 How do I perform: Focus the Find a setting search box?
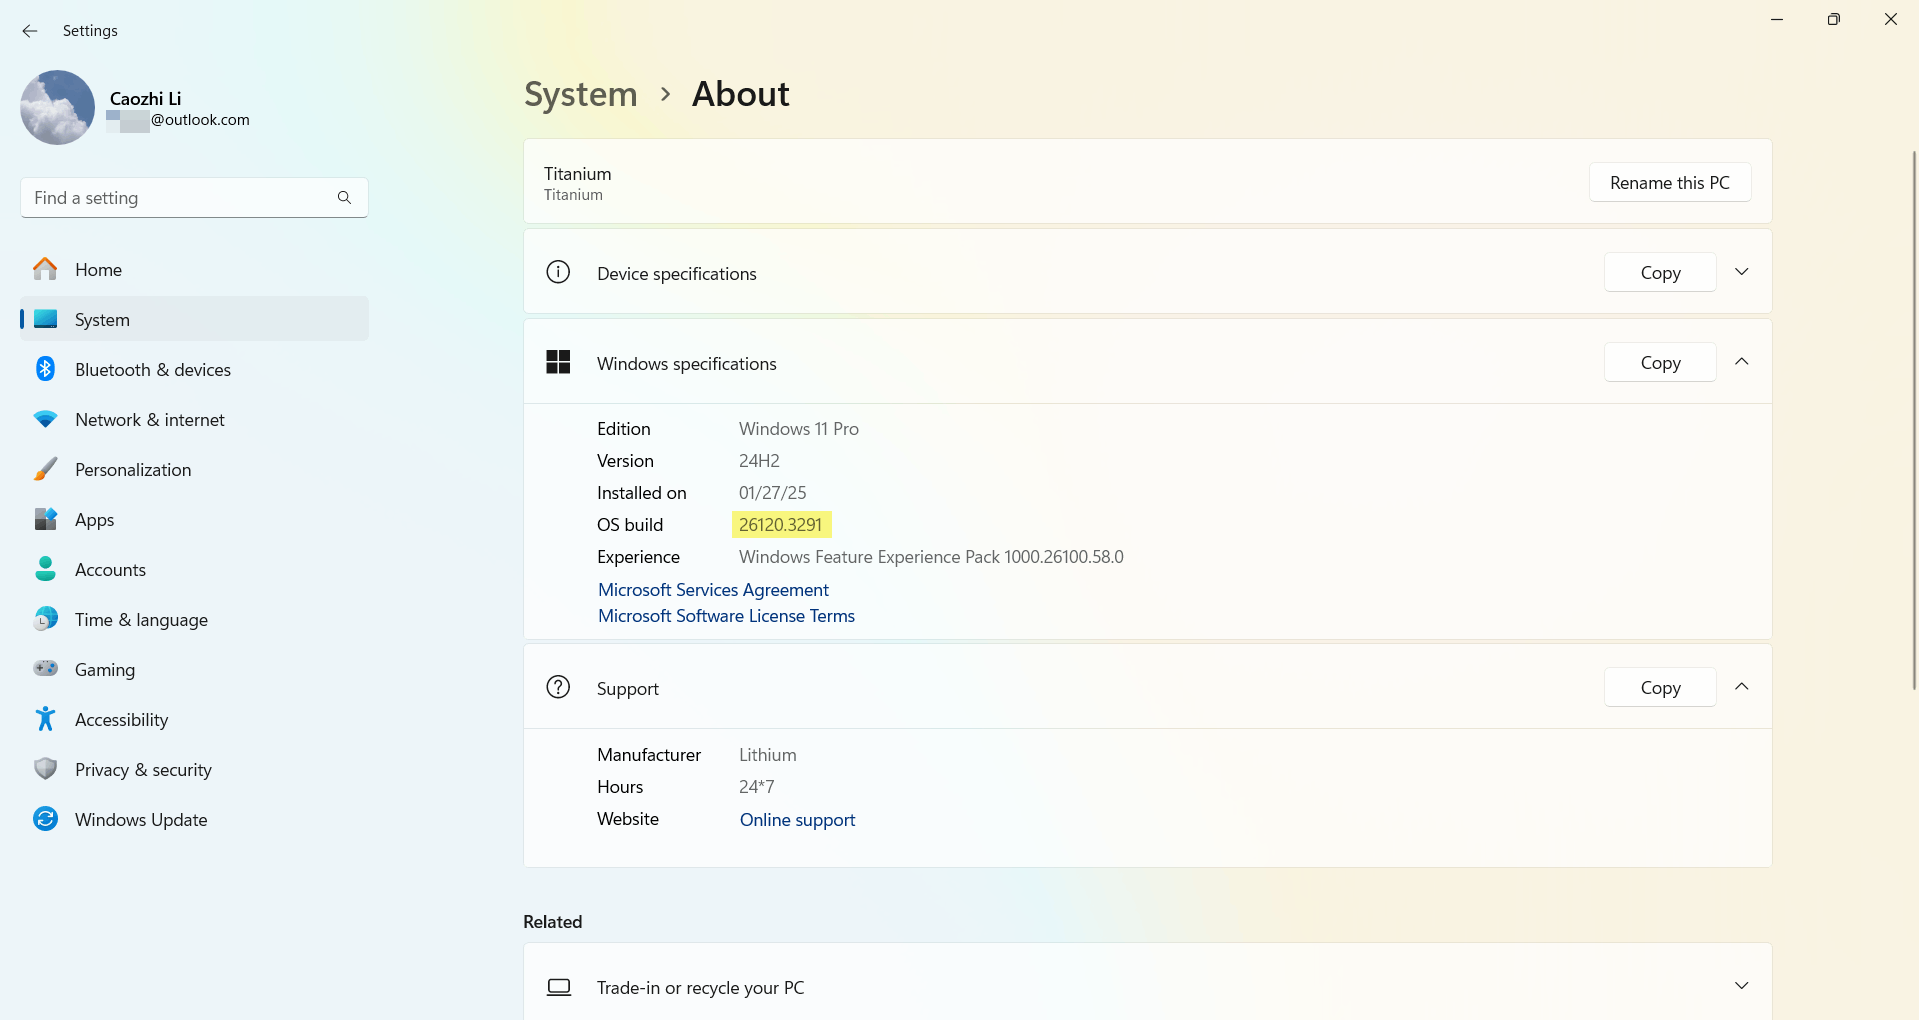click(x=194, y=198)
